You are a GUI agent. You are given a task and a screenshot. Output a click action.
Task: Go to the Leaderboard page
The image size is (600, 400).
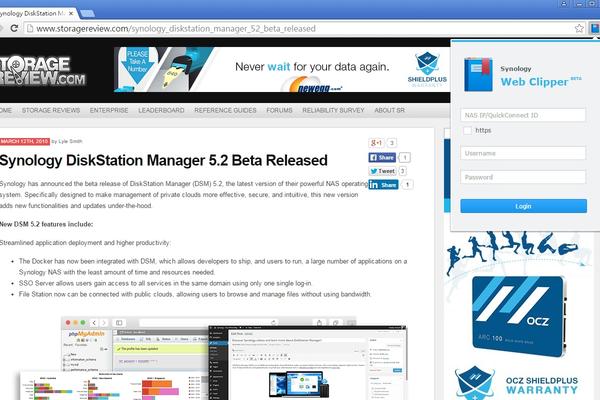pyautogui.click(x=161, y=110)
